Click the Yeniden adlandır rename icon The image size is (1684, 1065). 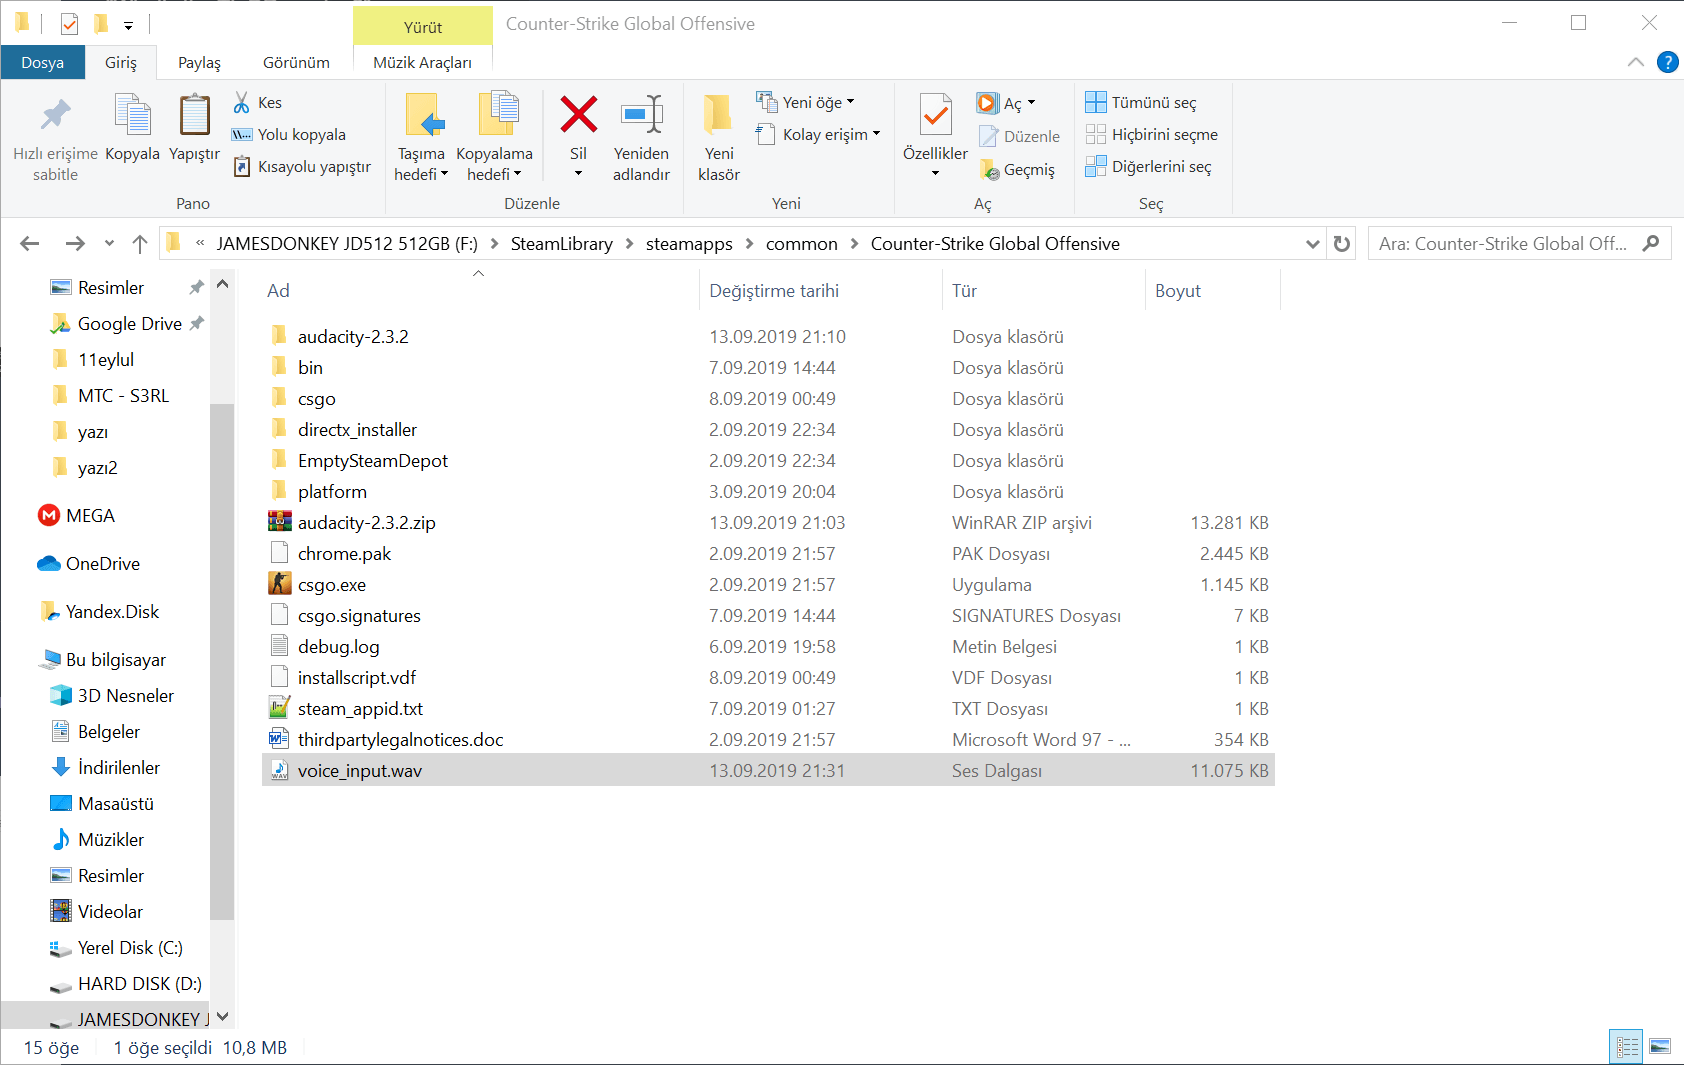tap(641, 115)
